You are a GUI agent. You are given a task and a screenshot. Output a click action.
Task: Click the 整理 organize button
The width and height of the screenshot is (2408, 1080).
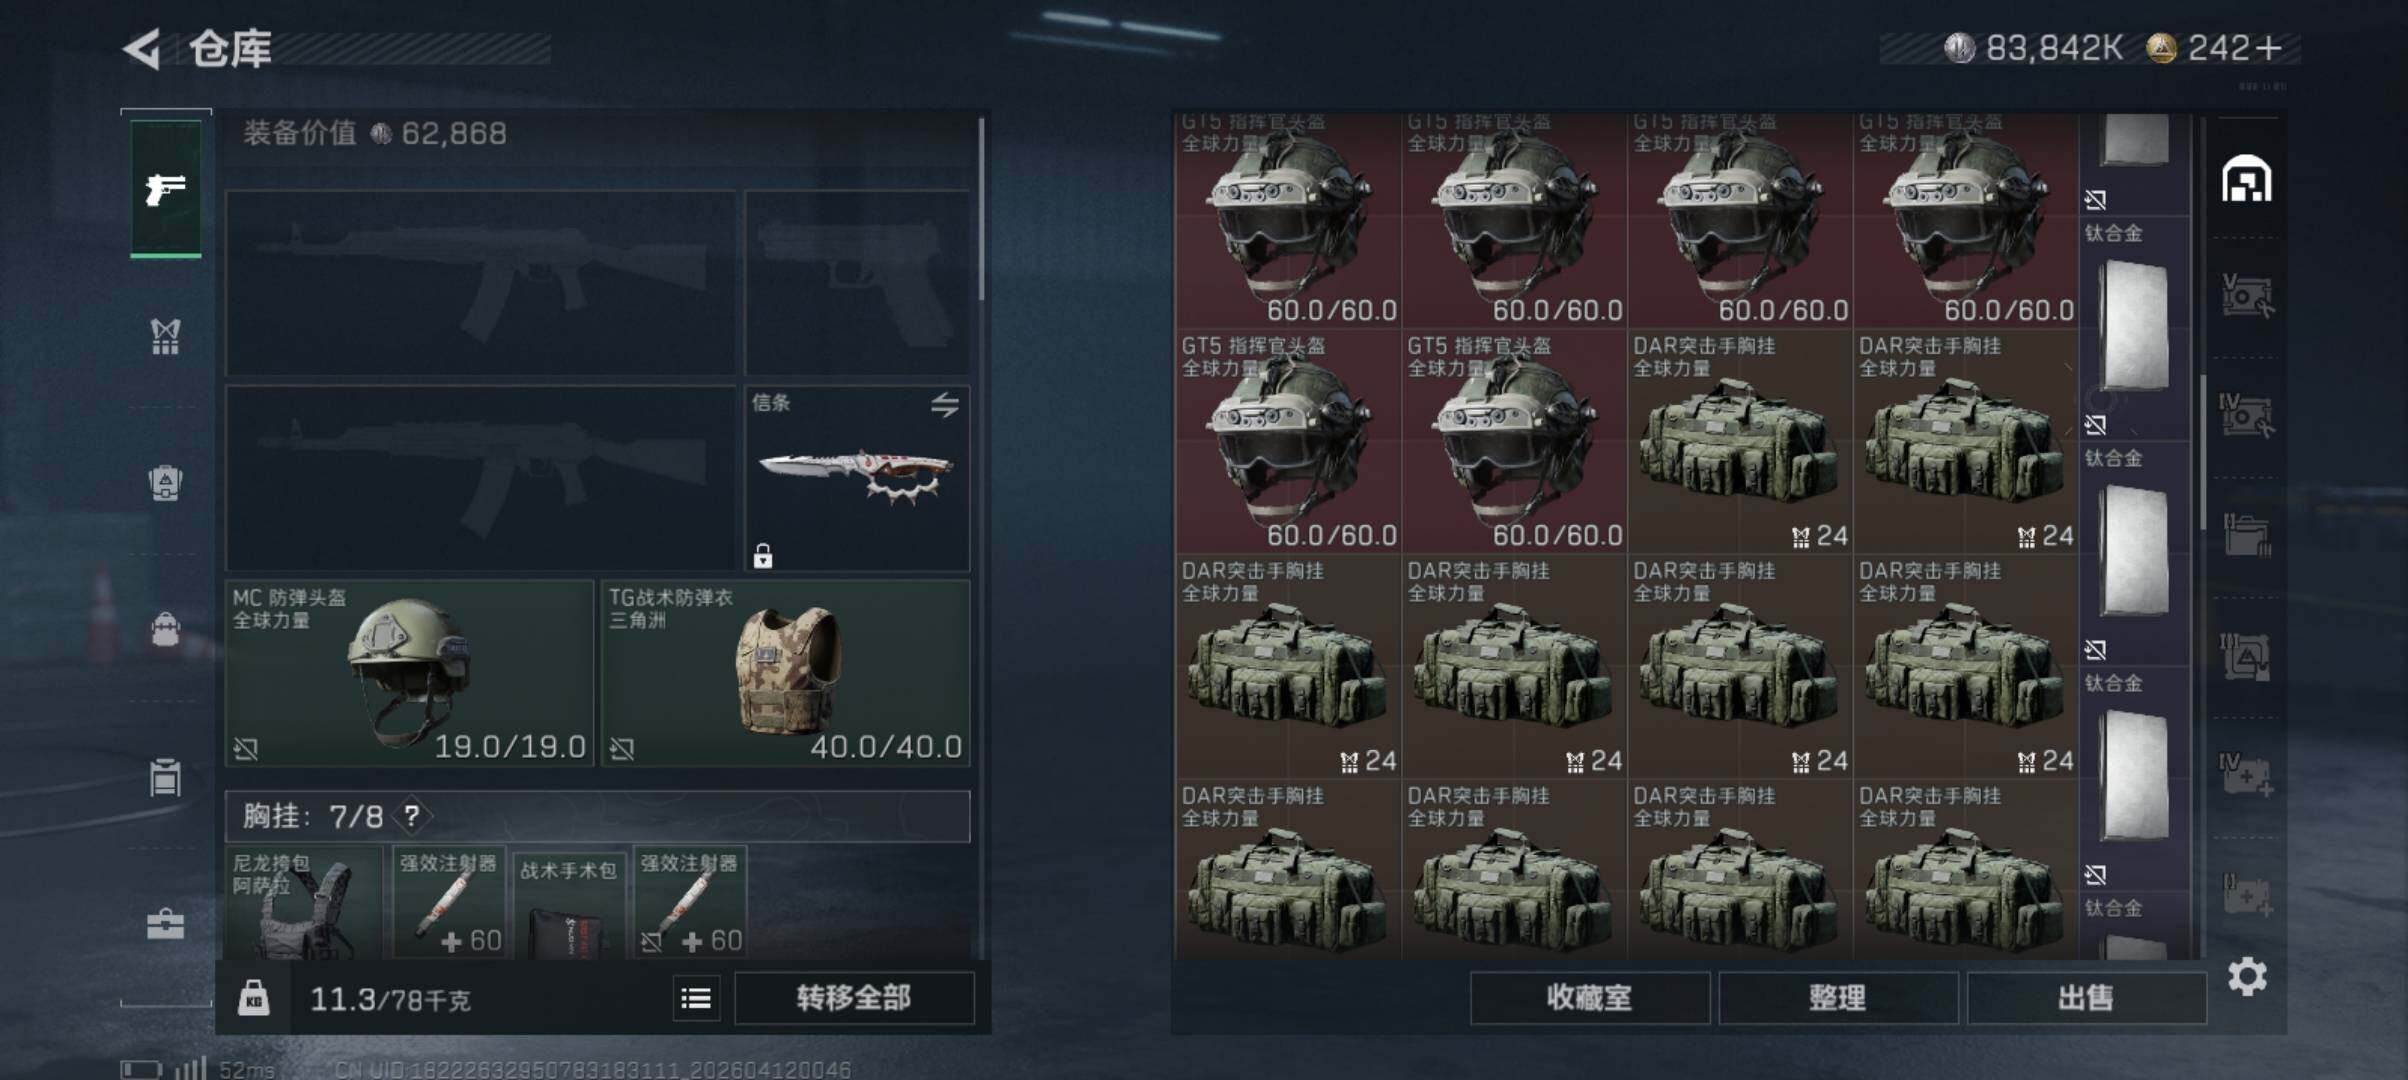[1838, 998]
